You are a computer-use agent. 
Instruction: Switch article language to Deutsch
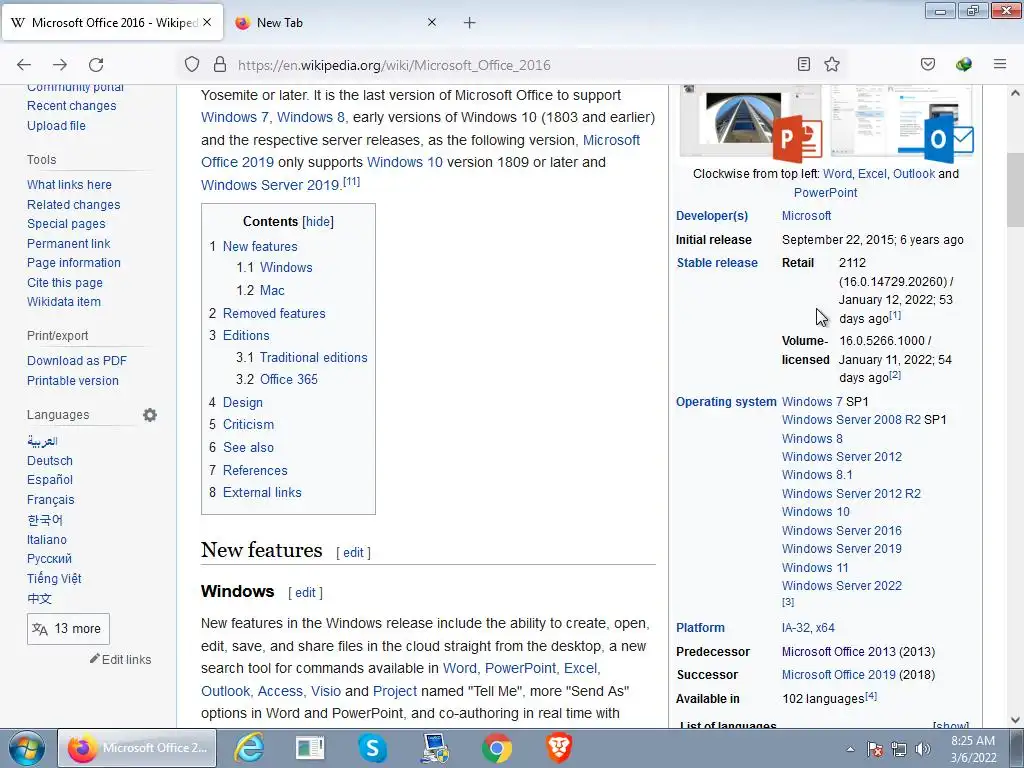point(50,460)
